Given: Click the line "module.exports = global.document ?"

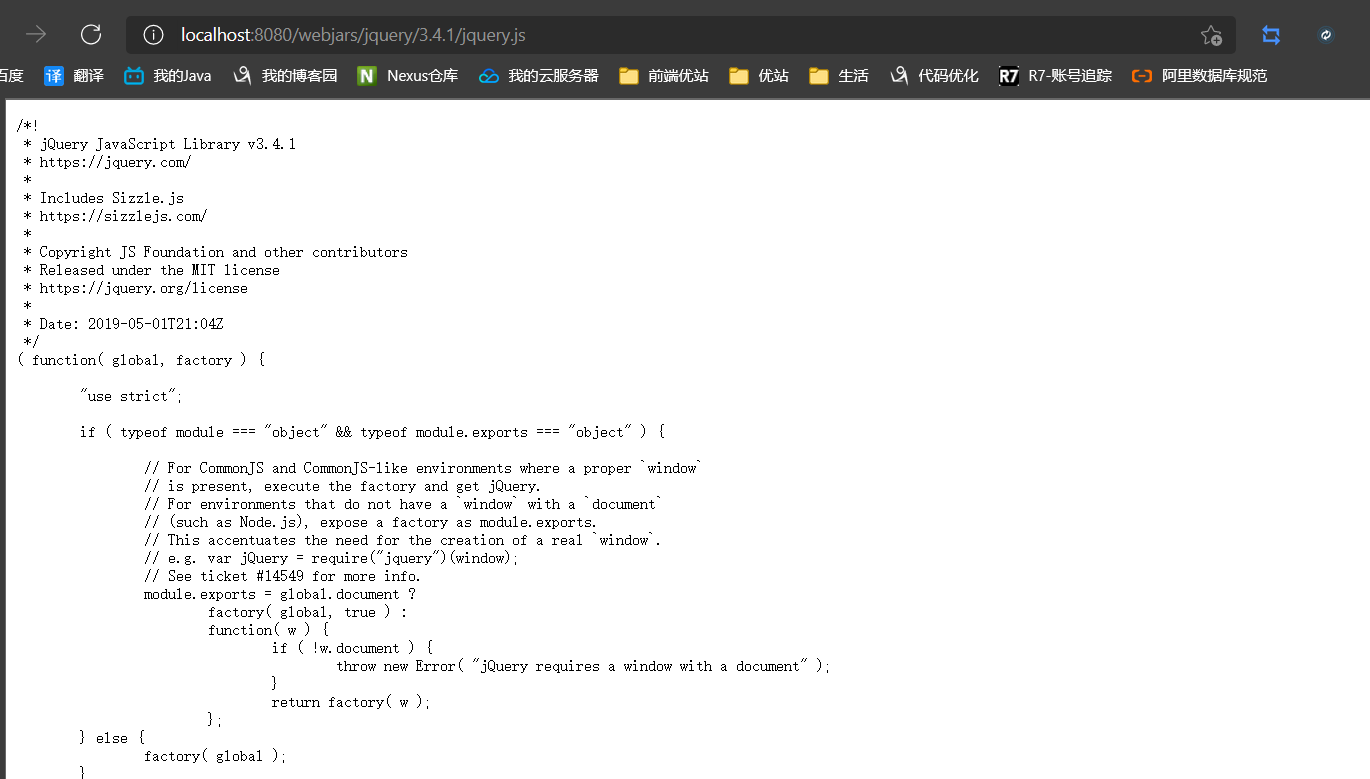Looking at the screenshot, I should click(280, 594).
